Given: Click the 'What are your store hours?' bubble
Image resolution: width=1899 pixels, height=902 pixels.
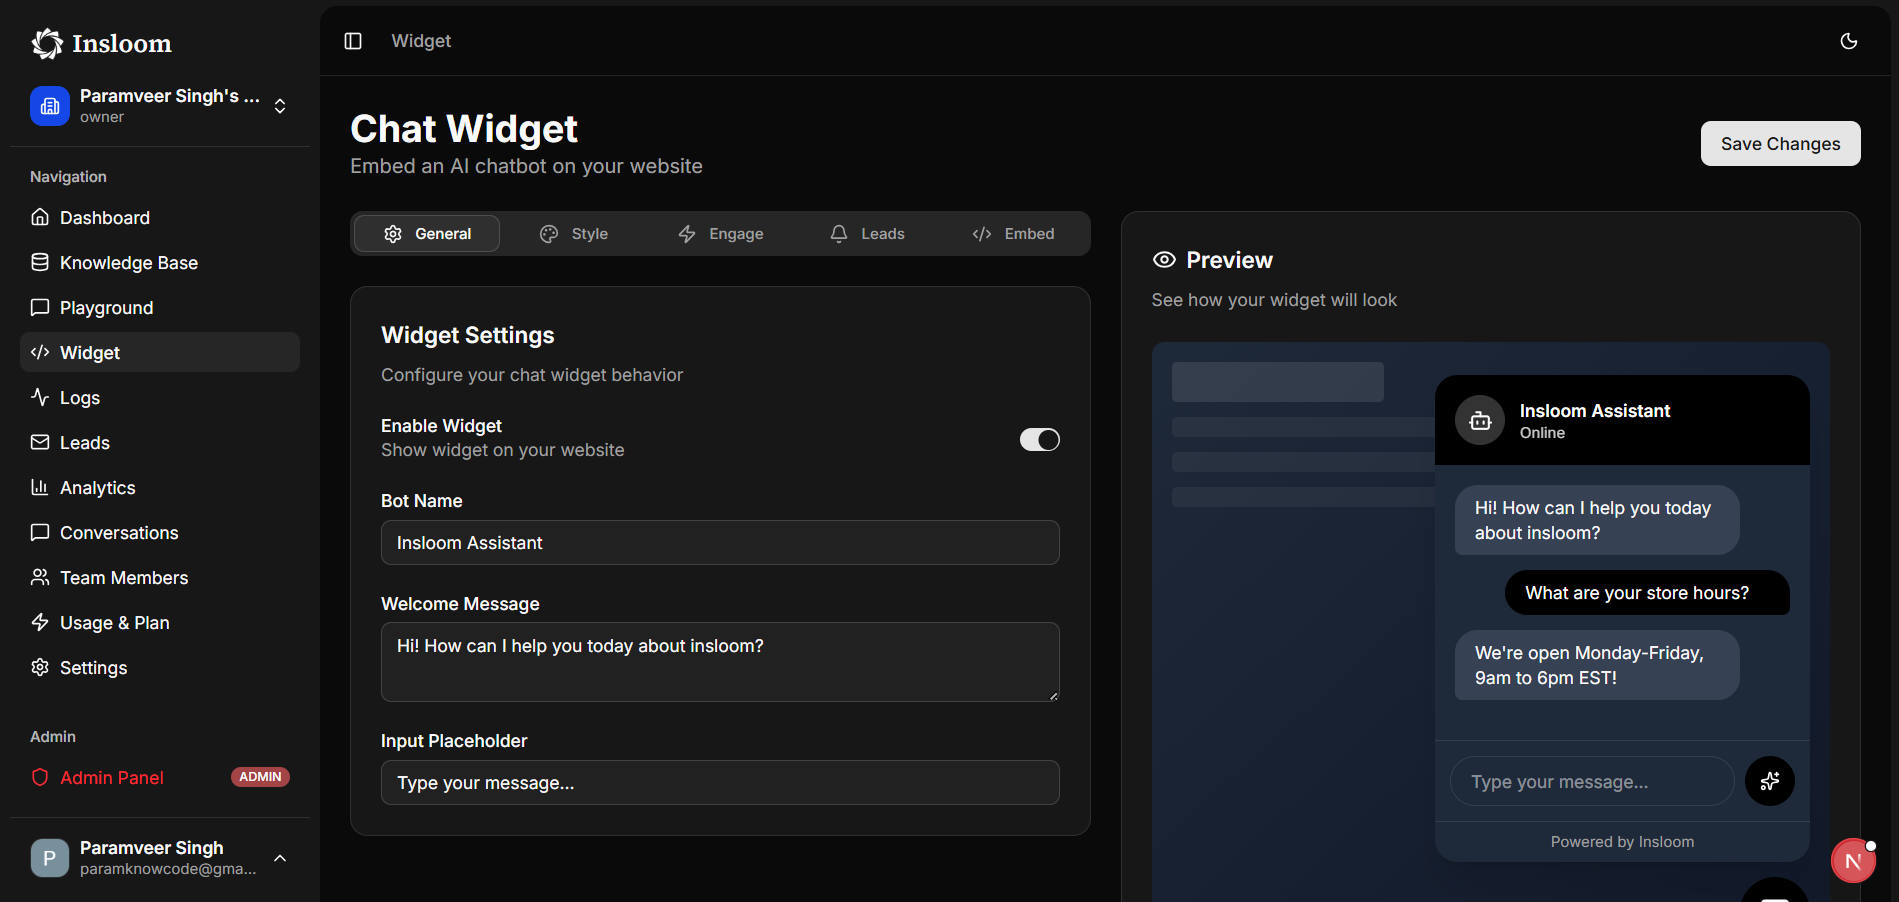Looking at the screenshot, I should [x=1647, y=593].
